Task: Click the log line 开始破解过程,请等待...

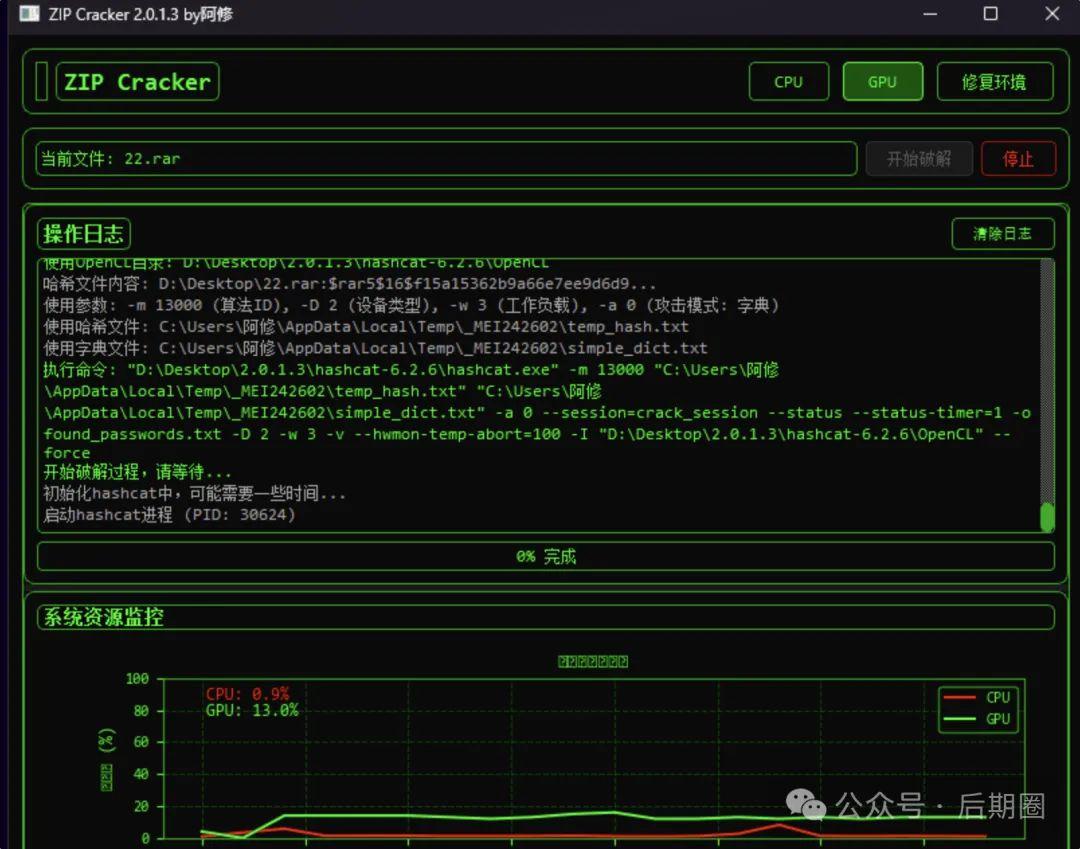Action: pos(137,472)
